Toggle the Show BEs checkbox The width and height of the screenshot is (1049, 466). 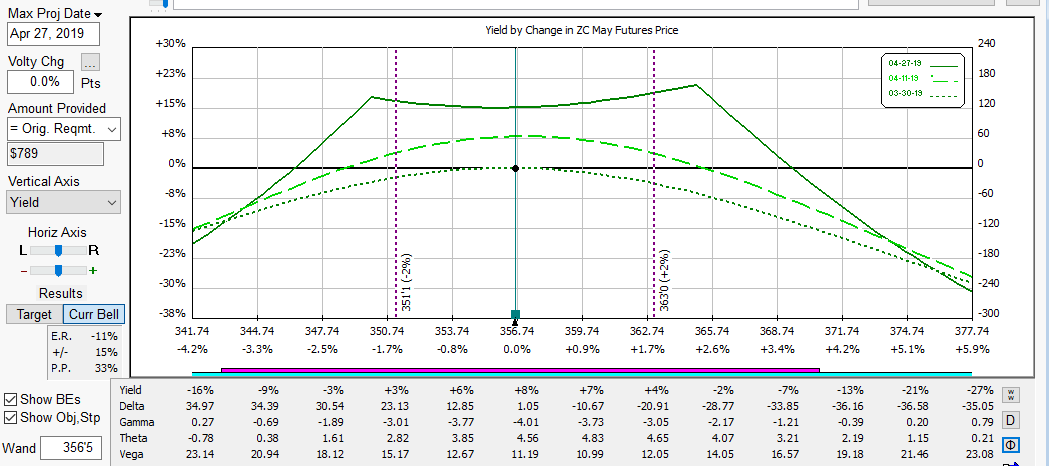(10, 399)
